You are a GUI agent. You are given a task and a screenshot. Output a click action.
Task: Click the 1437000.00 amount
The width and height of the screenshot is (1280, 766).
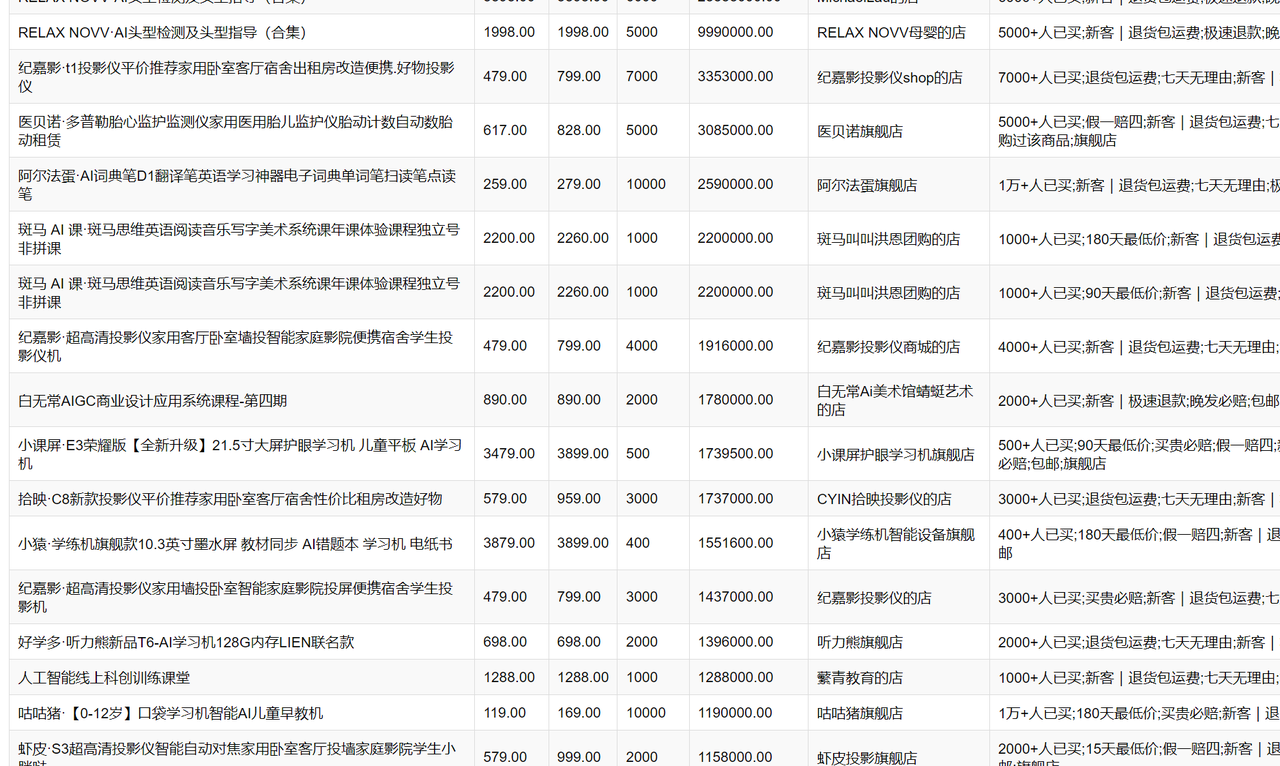click(735, 596)
